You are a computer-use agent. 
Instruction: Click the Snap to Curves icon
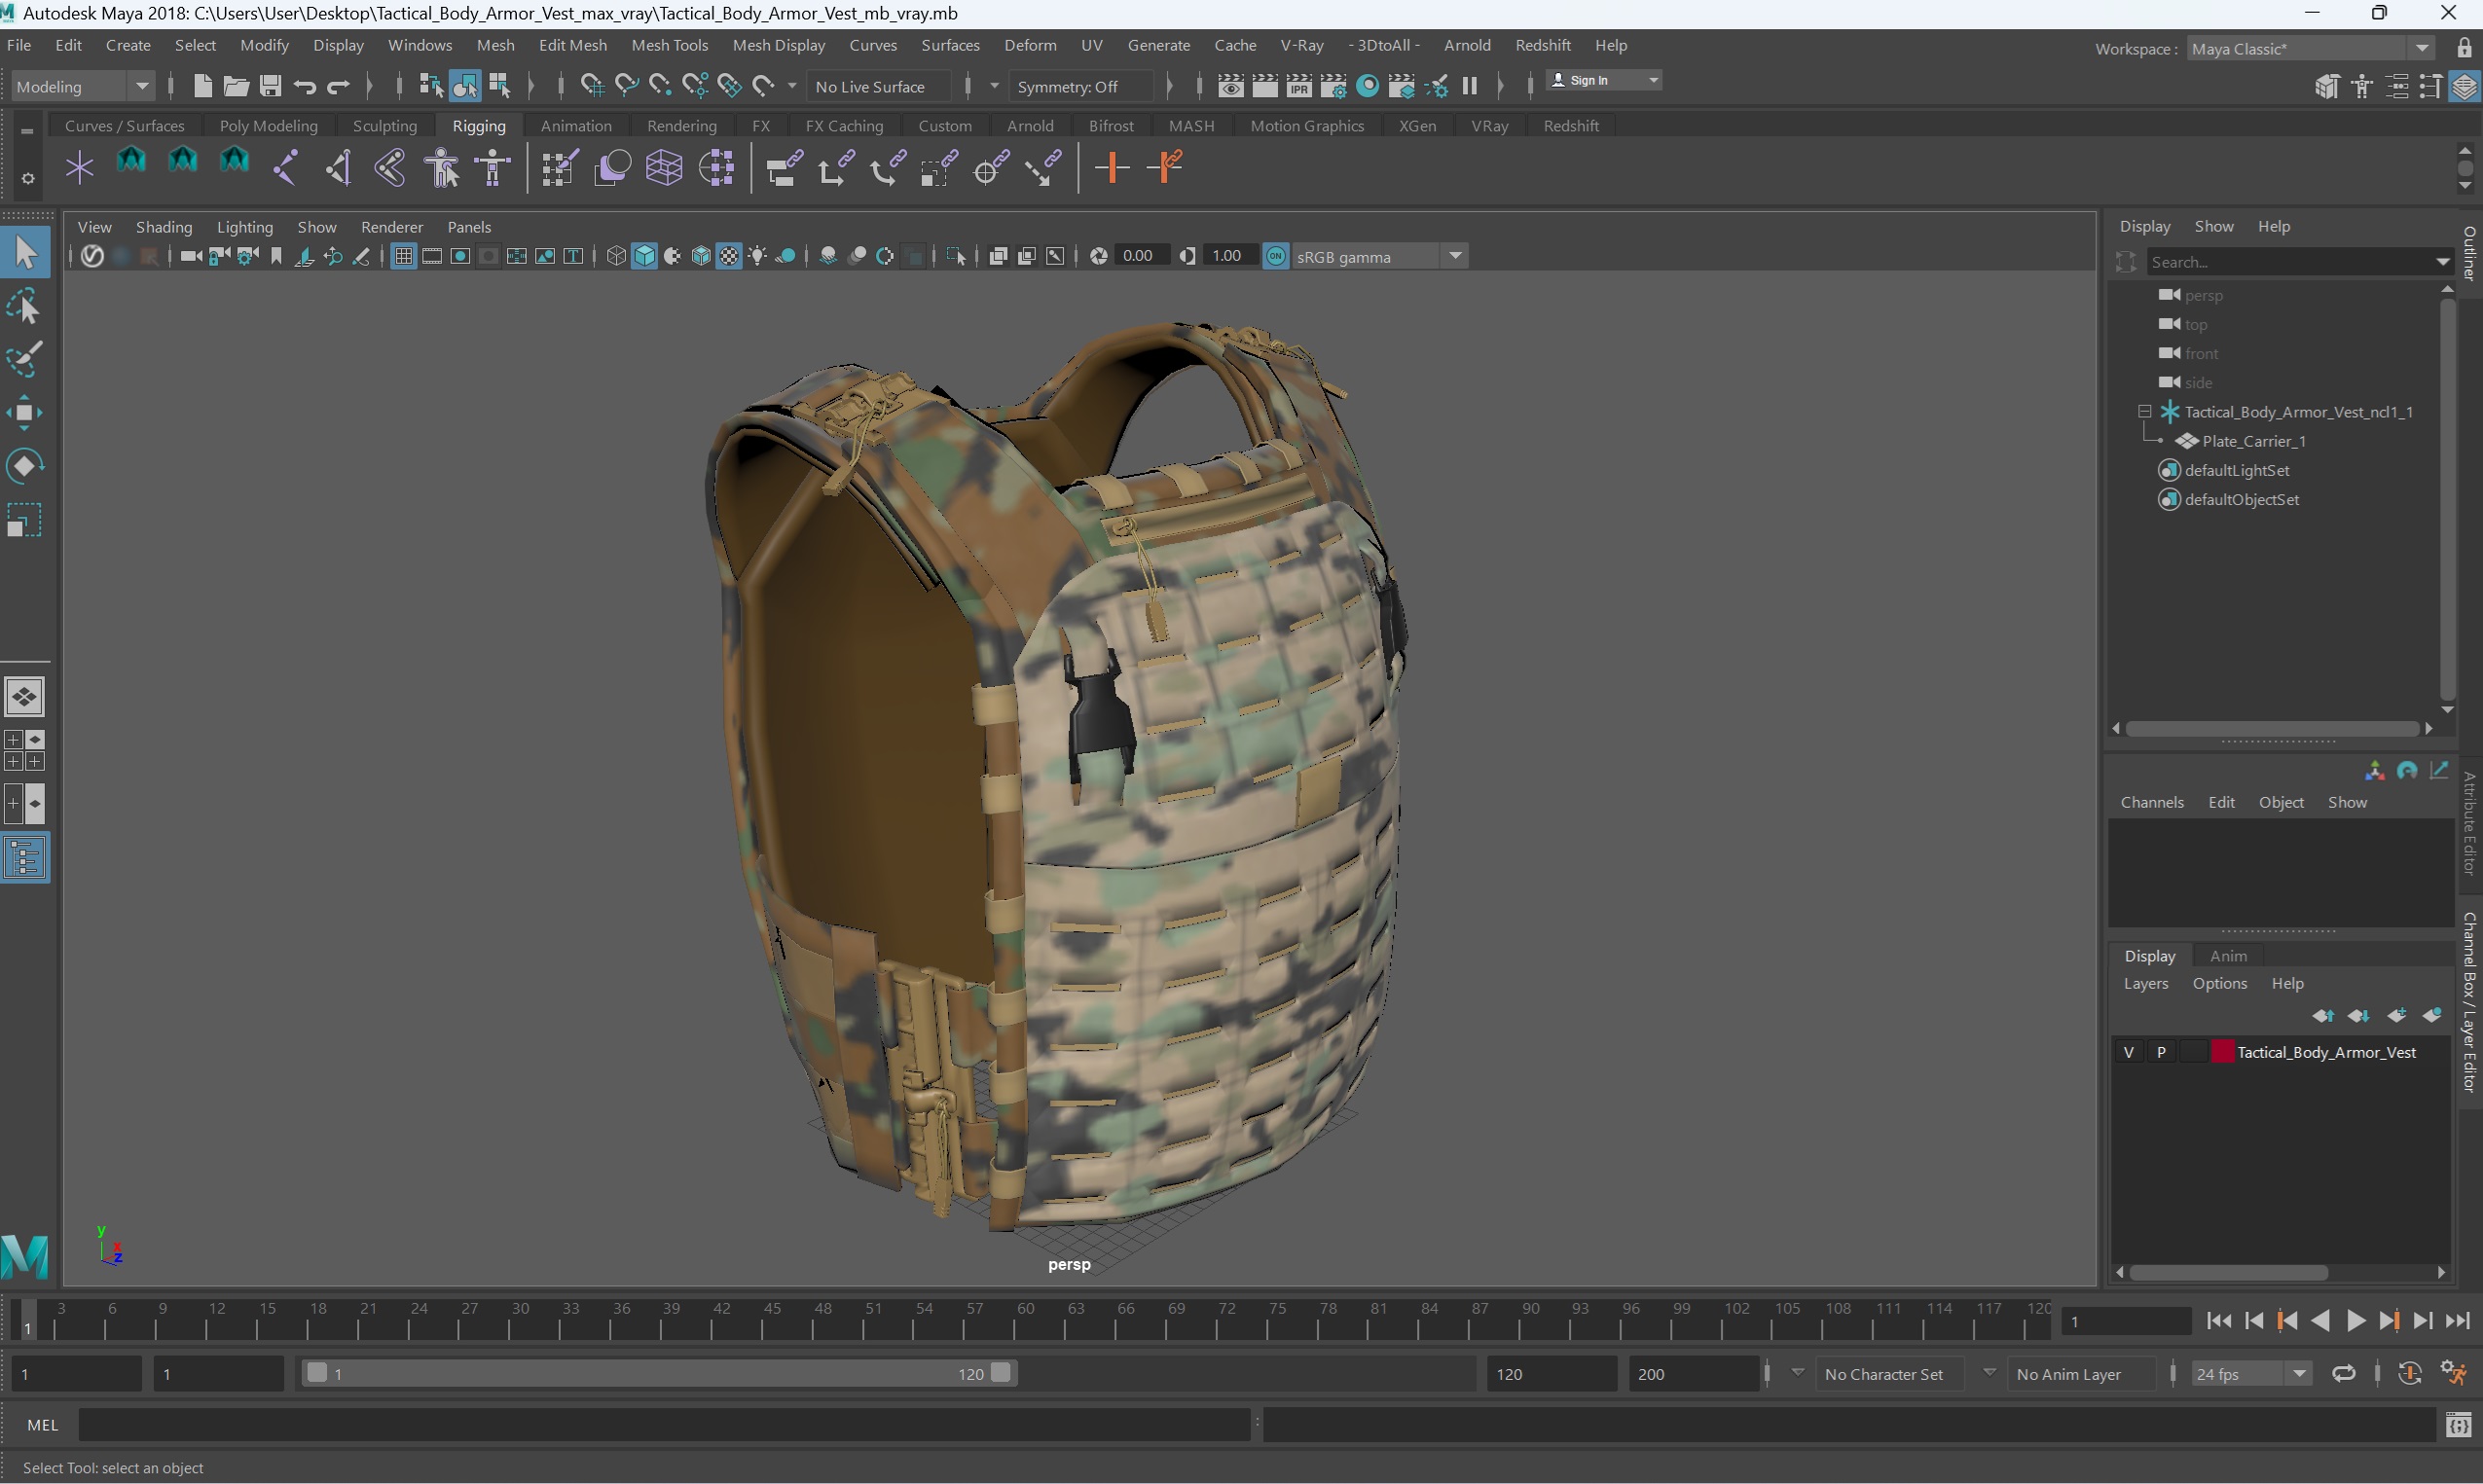pyautogui.click(x=626, y=86)
